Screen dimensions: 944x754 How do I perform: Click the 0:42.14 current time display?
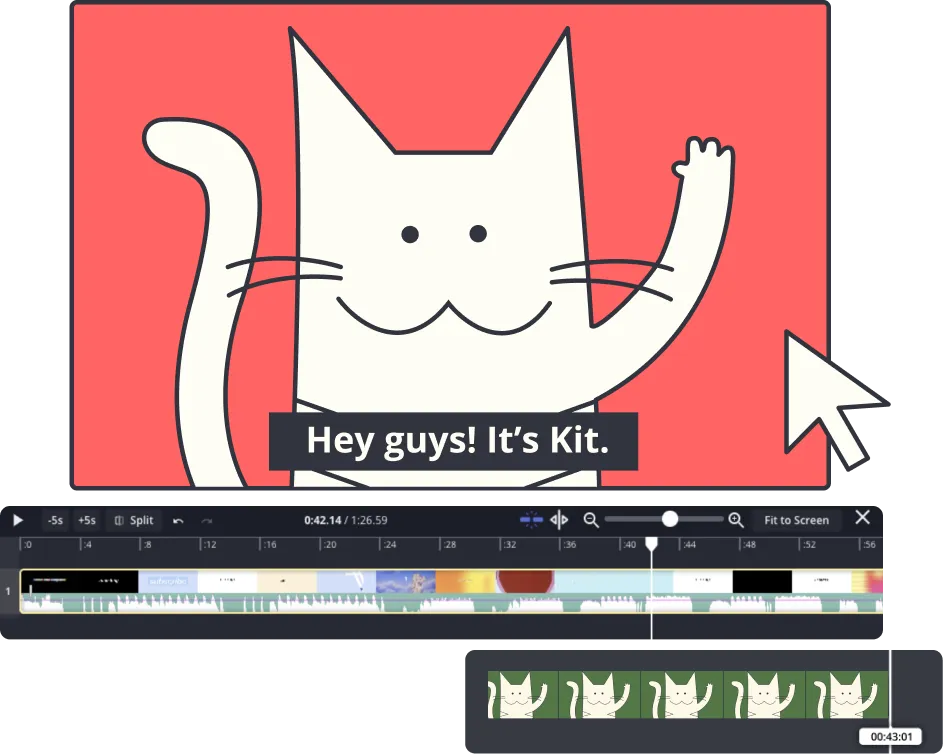click(x=322, y=520)
